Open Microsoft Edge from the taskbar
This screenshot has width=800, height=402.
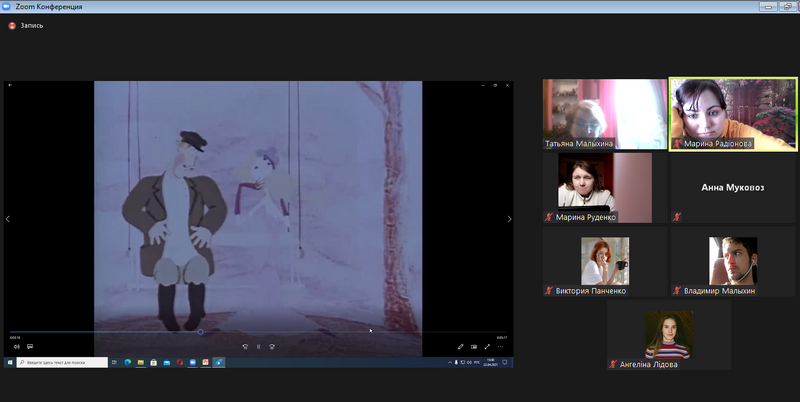128,362
